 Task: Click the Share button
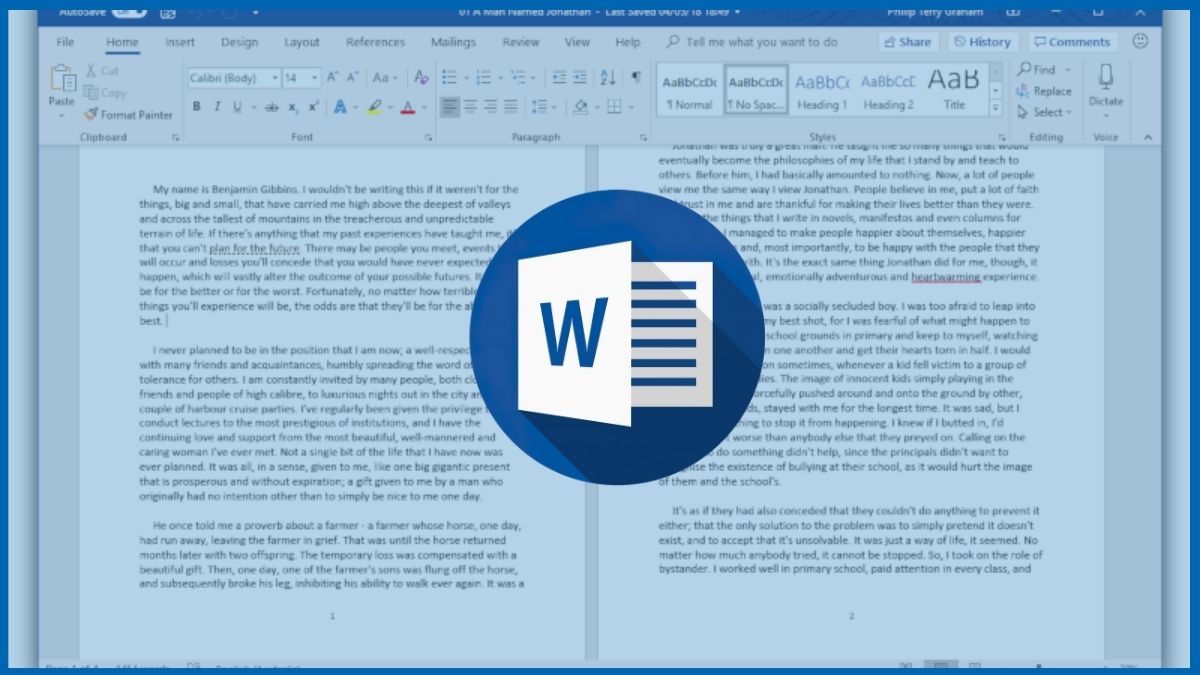(x=908, y=42)
